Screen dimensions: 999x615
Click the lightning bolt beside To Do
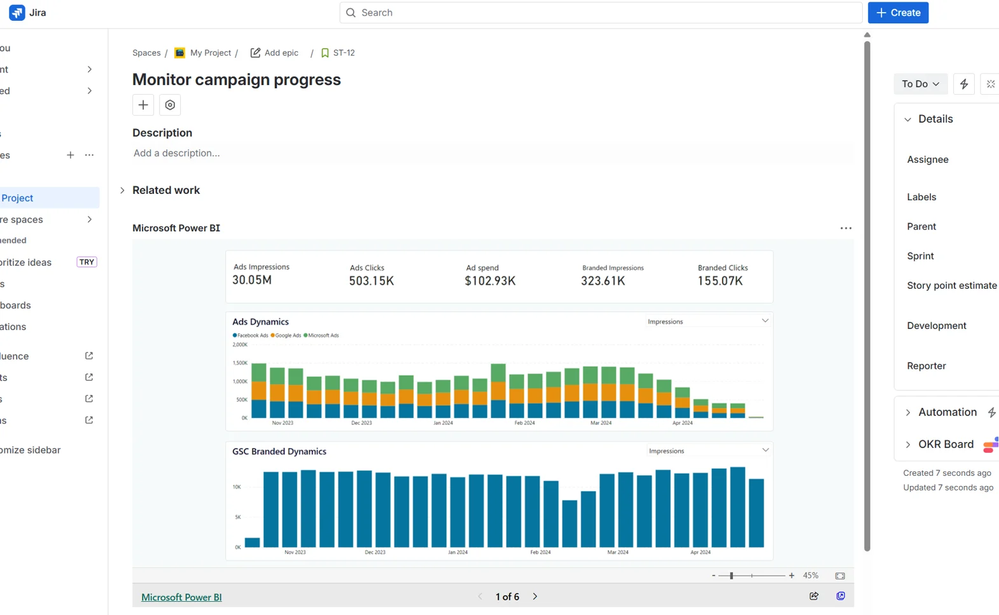pos(964,83)
